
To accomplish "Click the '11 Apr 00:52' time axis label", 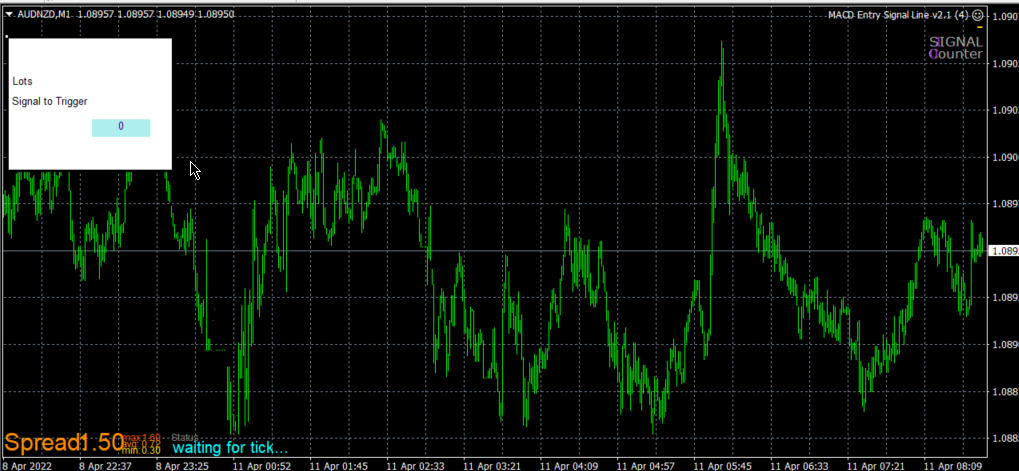I will [261, 466].
